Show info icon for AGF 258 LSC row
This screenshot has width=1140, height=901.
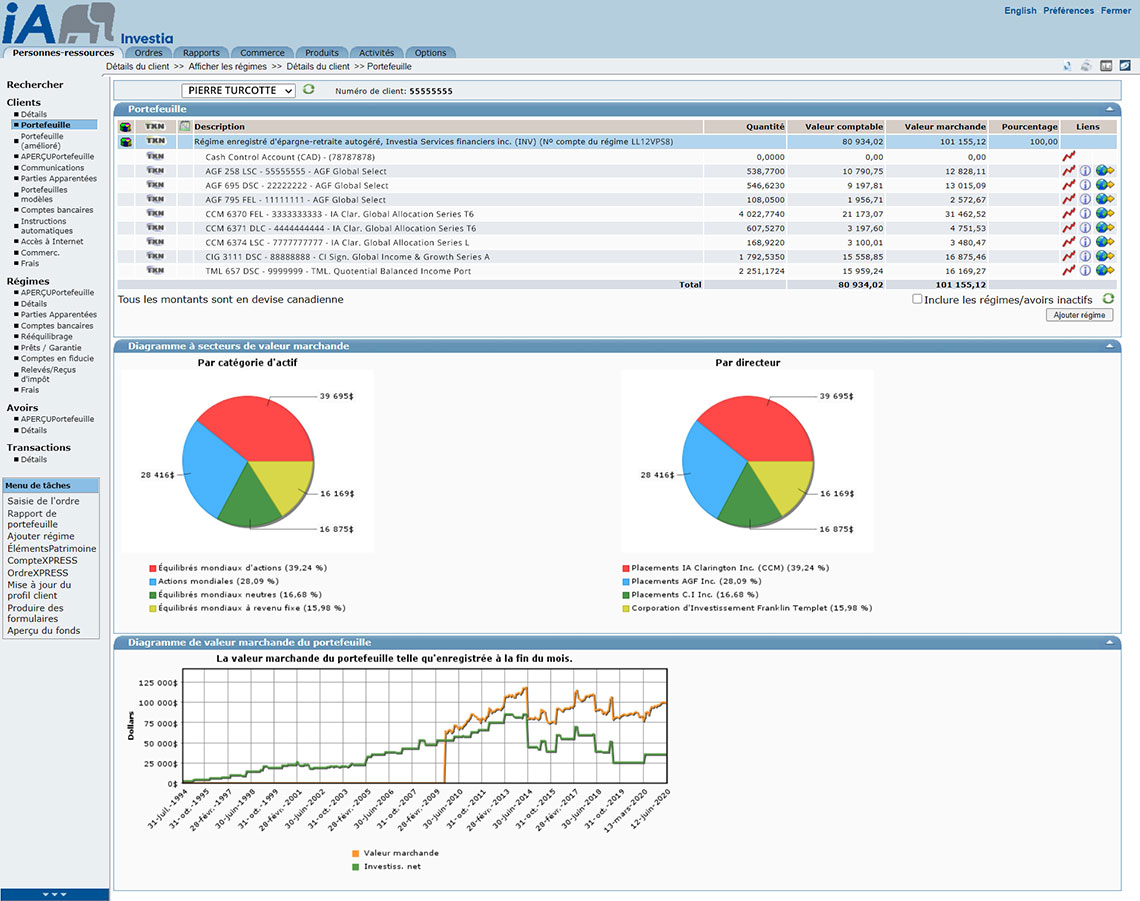point(1085,171)
